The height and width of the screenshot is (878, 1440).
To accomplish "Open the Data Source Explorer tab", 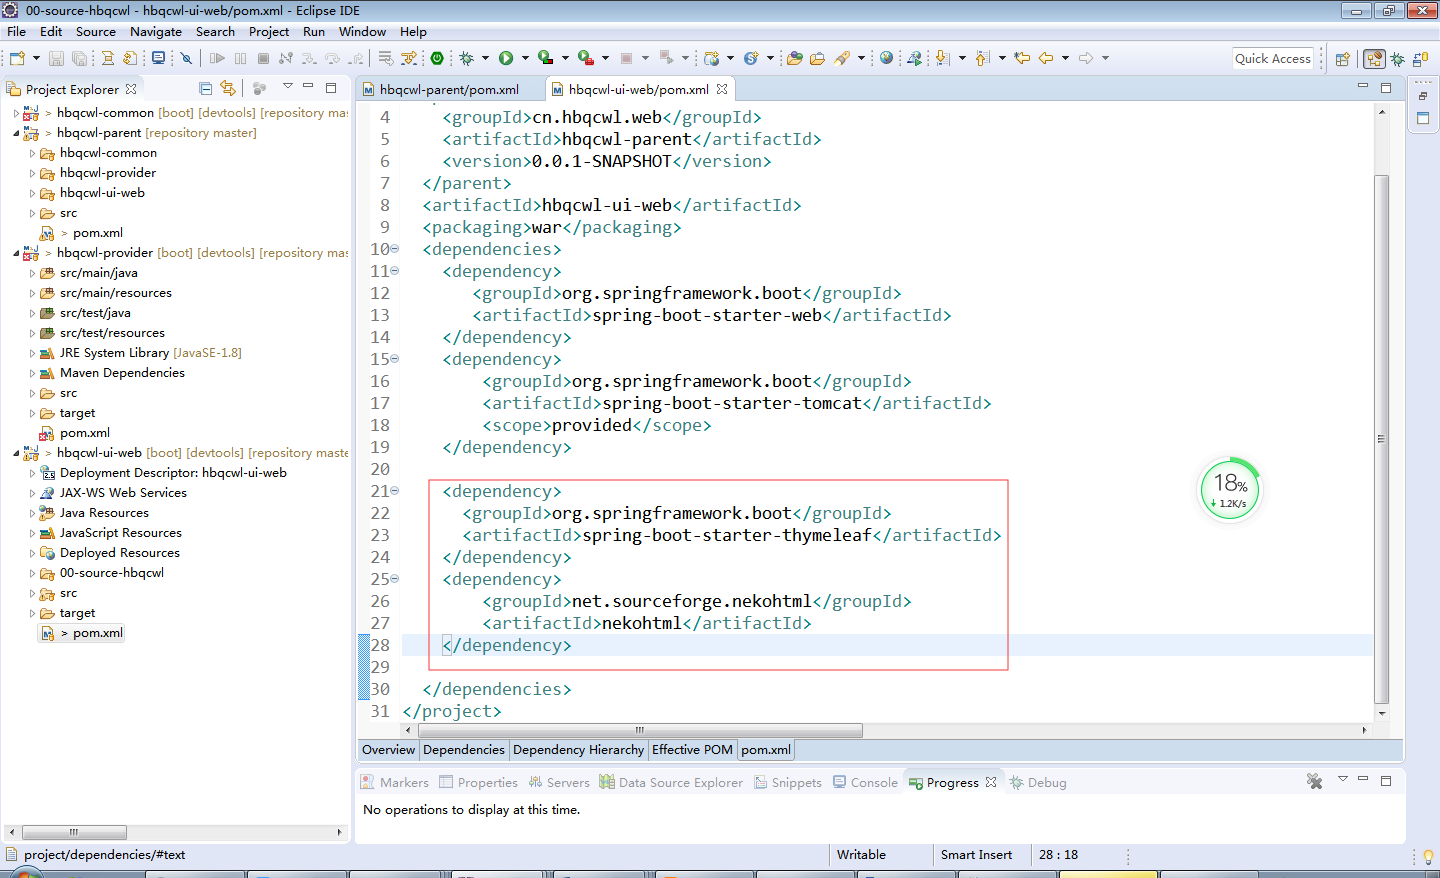I will point(671,782).
